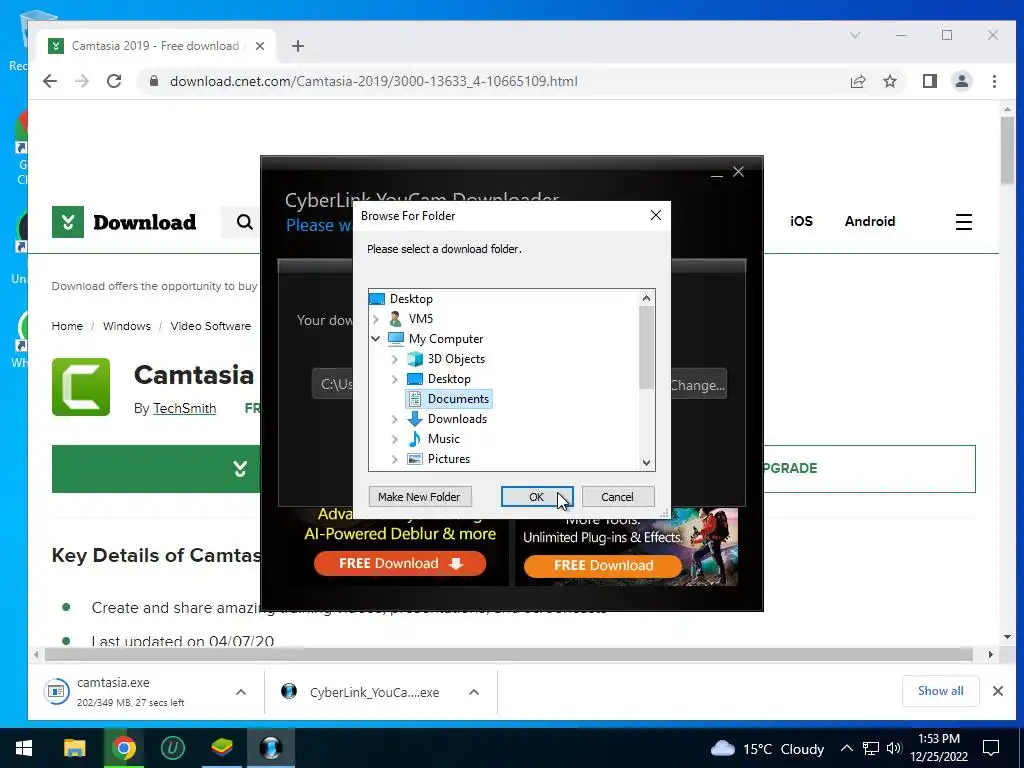The width and height of the screenshot is (1024, 768).
Task: Click the Documents page icon
Action: pyautogui.click(x=415, y=399)
